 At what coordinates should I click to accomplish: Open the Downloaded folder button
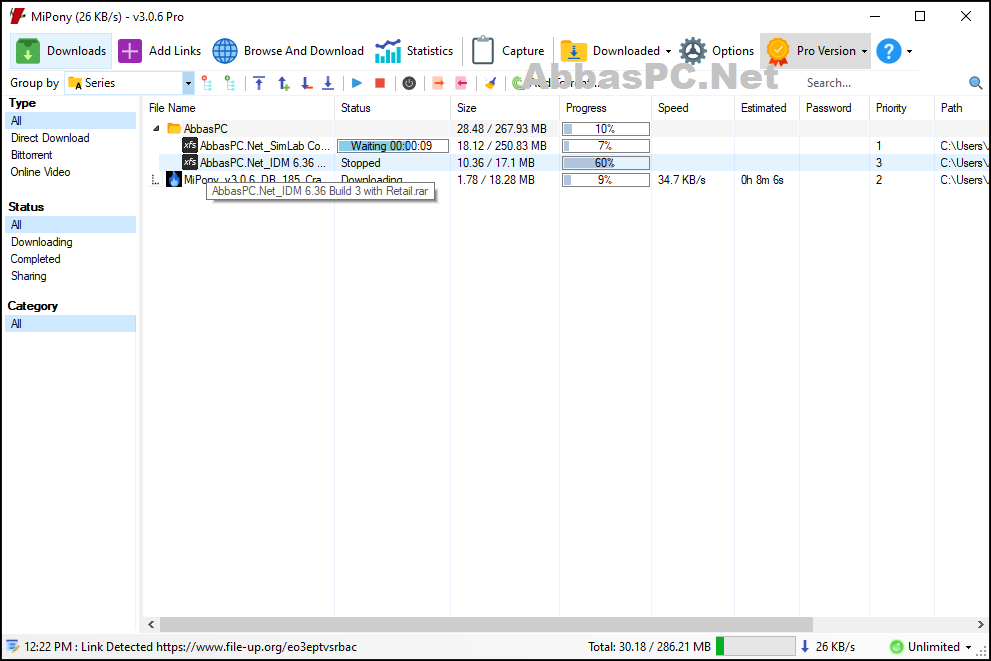coord(609,51)
